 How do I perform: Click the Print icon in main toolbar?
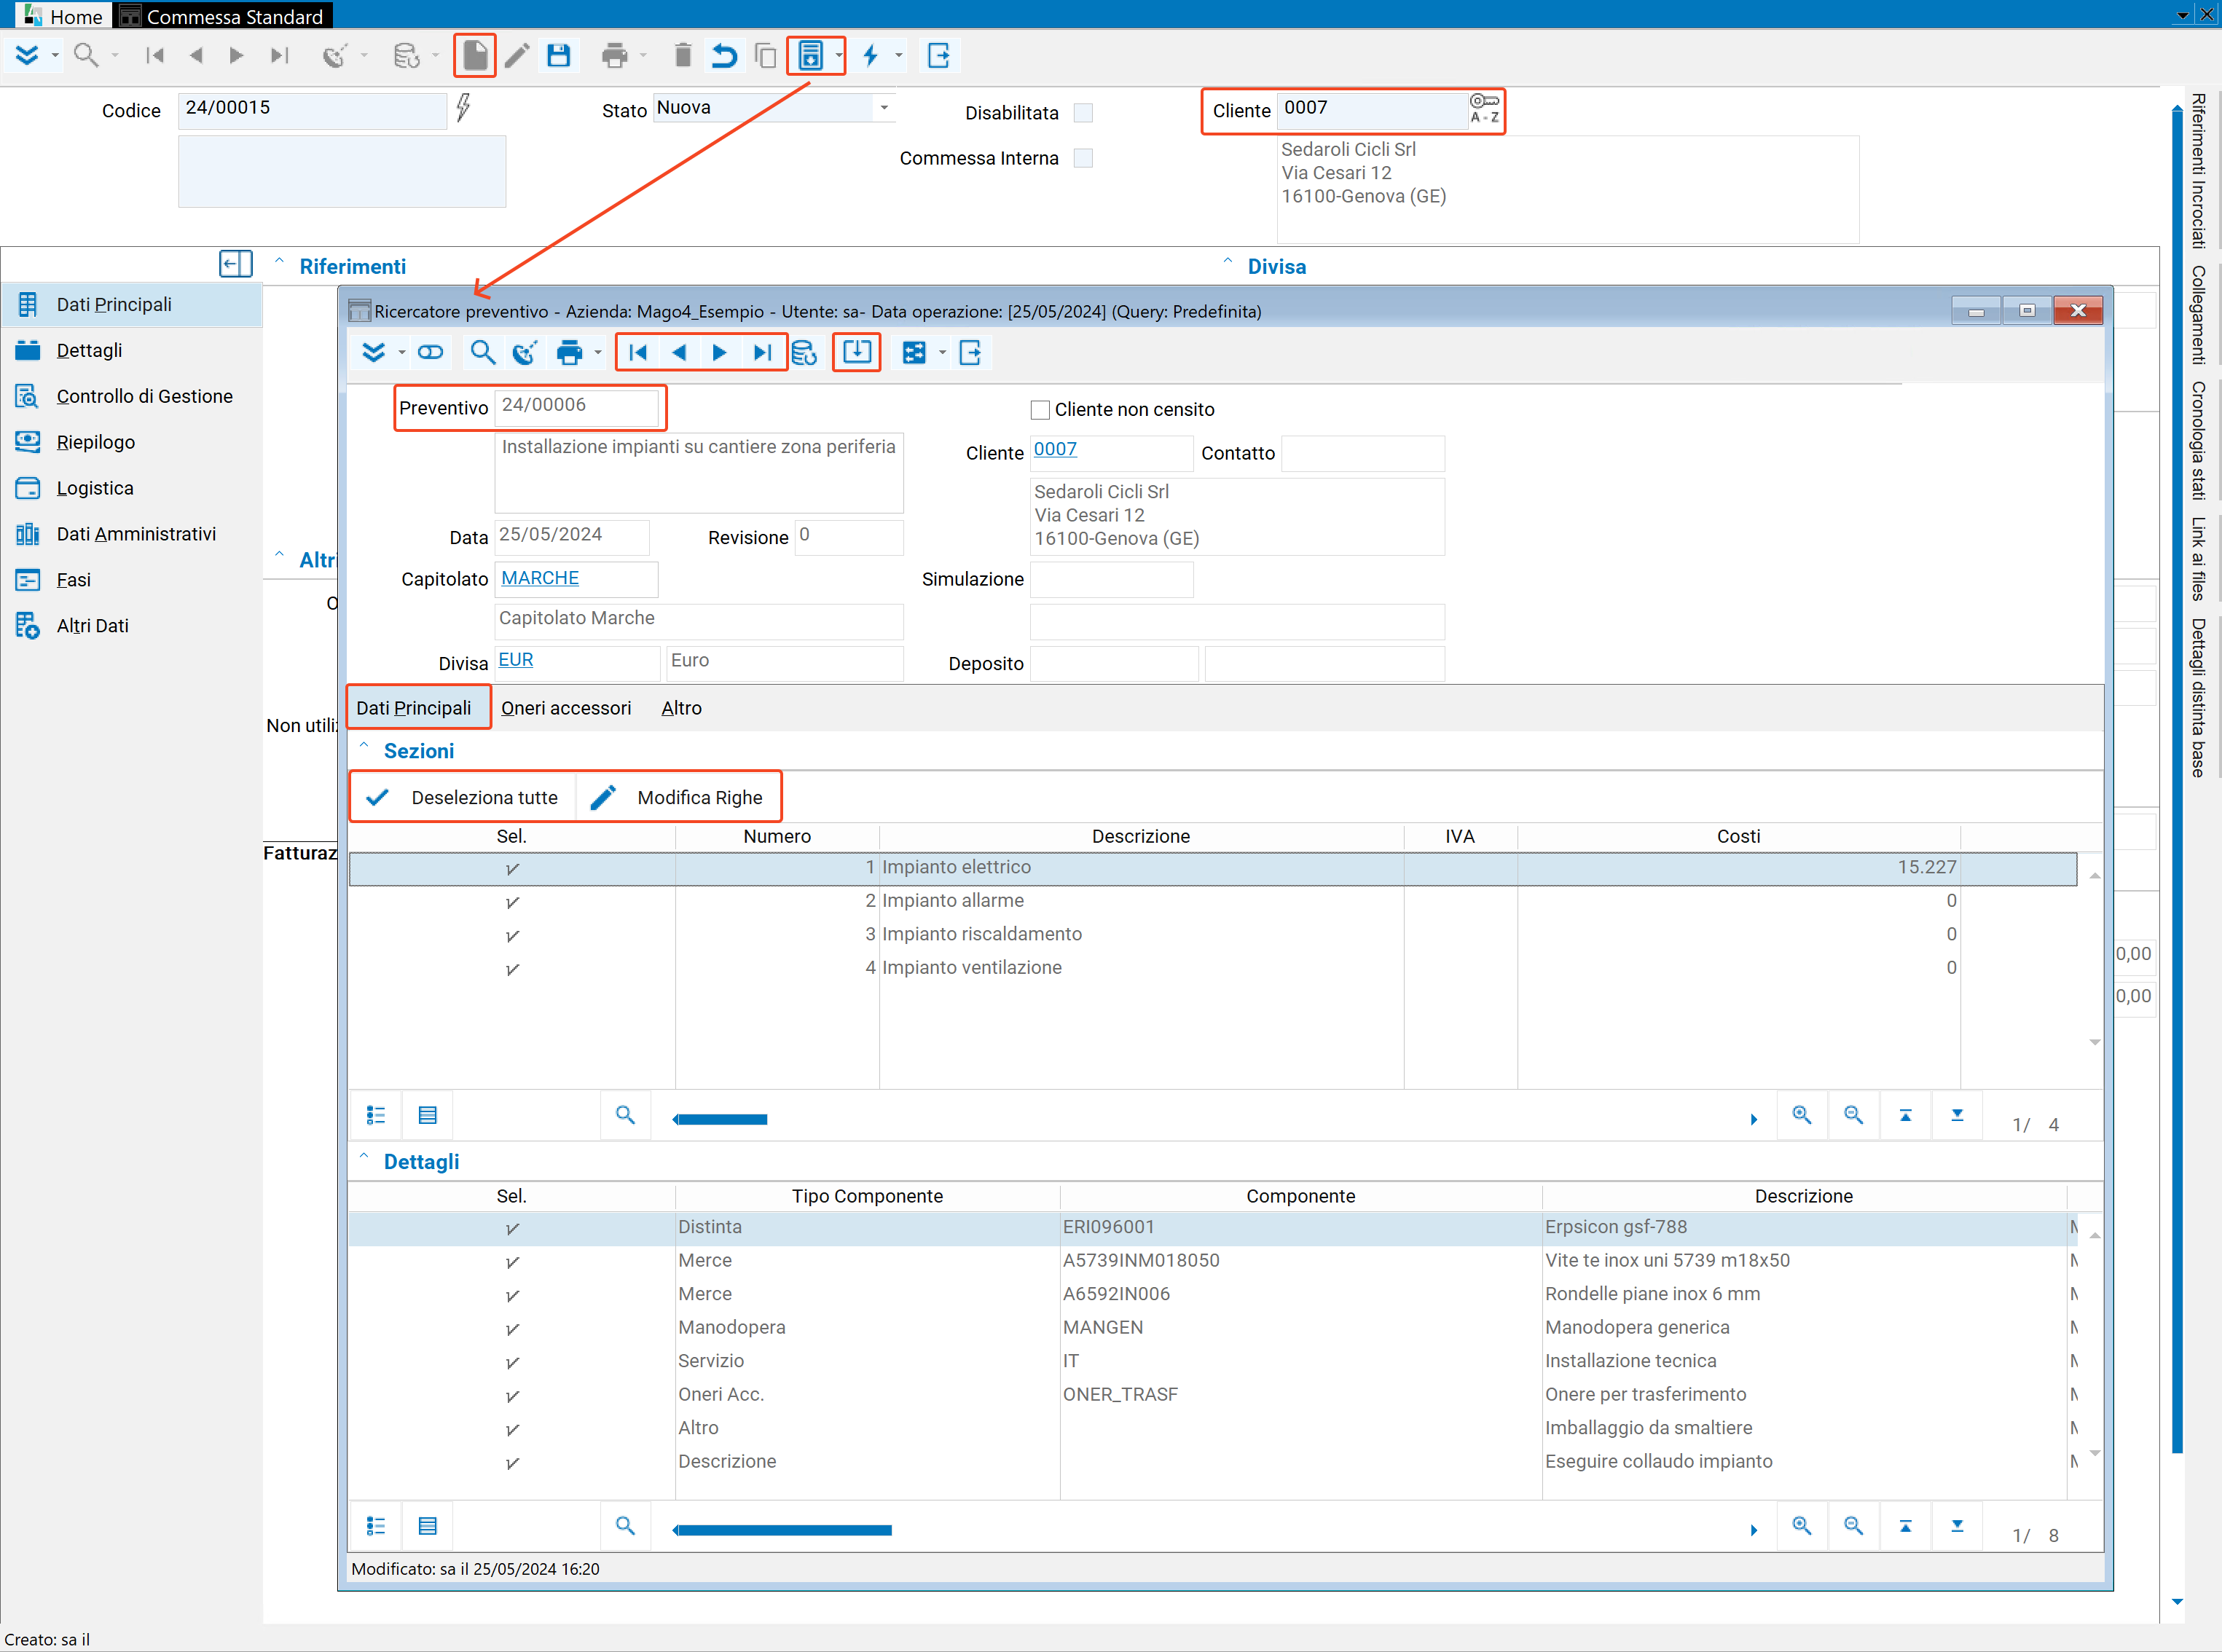click(615, 55)
